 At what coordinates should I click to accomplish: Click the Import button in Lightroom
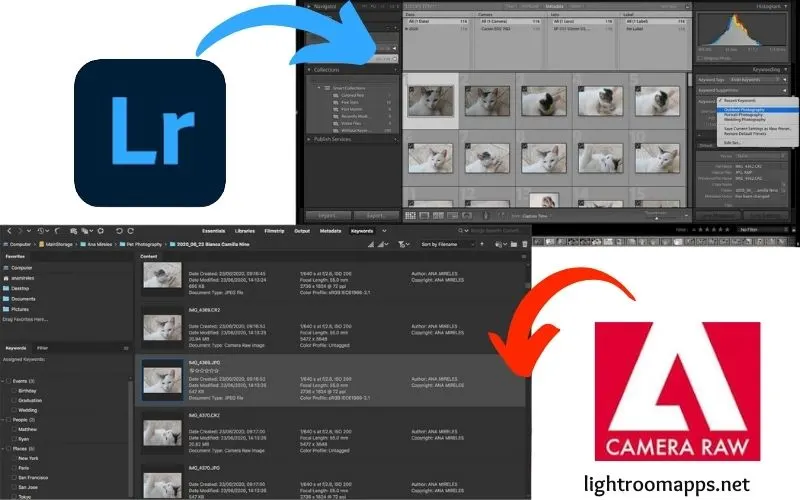click(325, 214)
